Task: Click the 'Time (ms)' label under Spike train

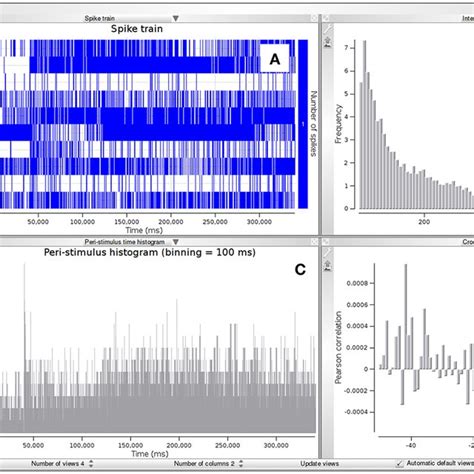Action: [x=144, y=230]
